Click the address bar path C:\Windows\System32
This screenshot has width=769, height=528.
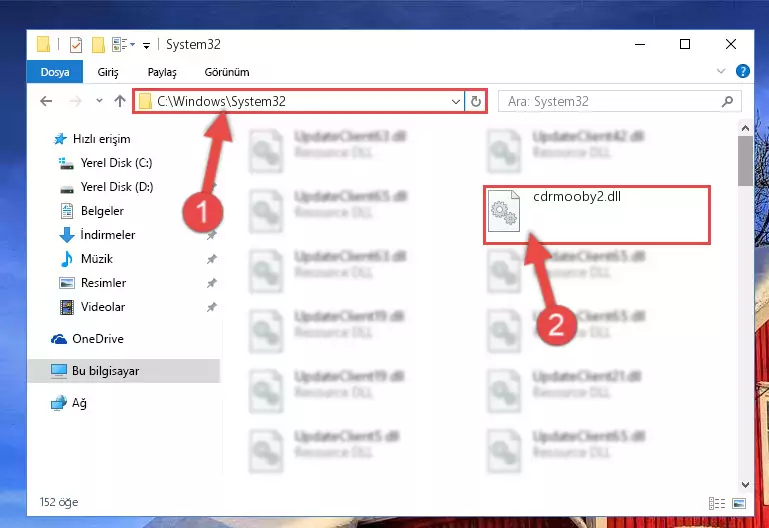pos(221,101)
